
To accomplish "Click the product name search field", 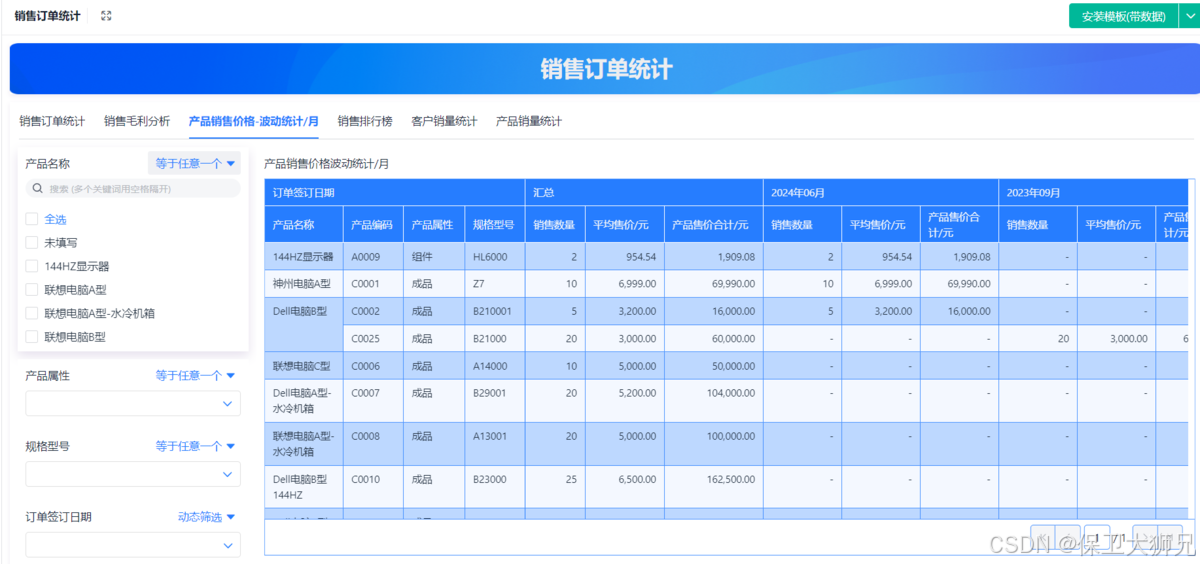I will (133, 188).
